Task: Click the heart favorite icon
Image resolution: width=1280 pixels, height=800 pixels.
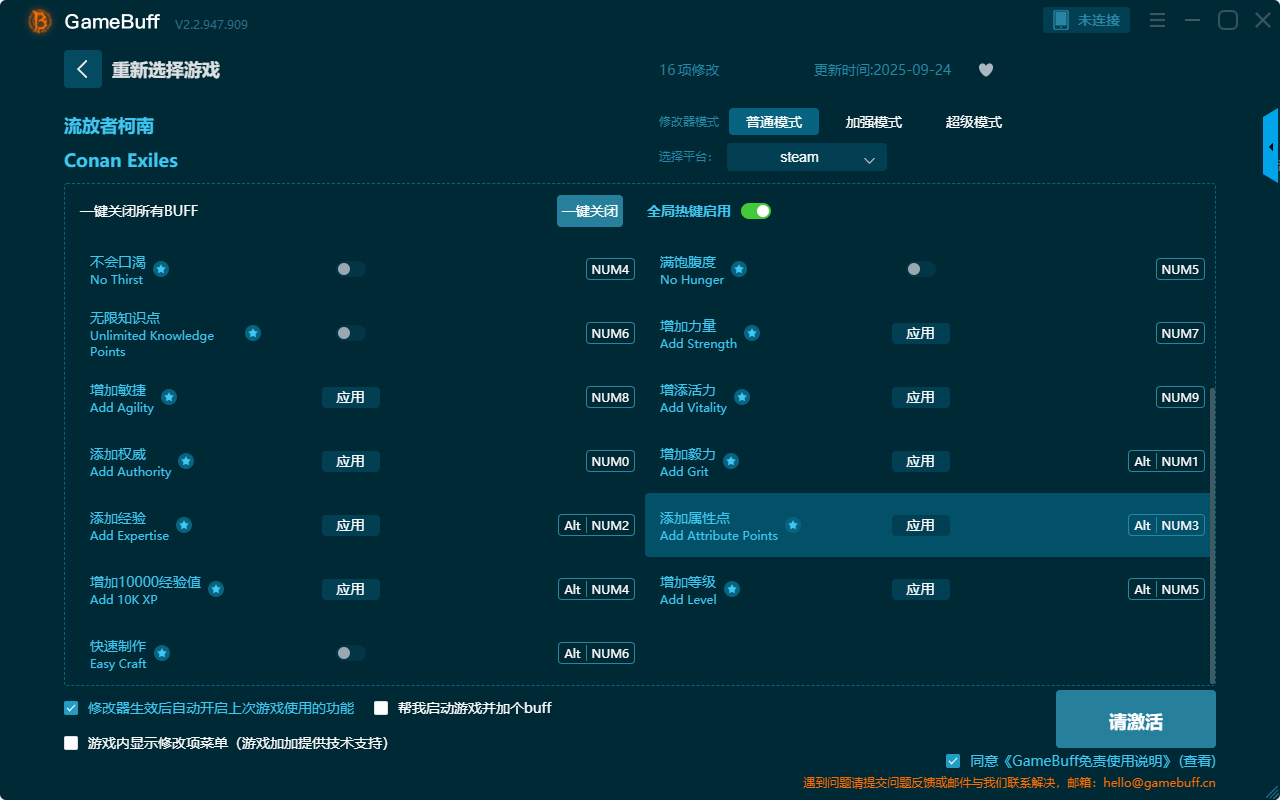Action: click(985, 70)
